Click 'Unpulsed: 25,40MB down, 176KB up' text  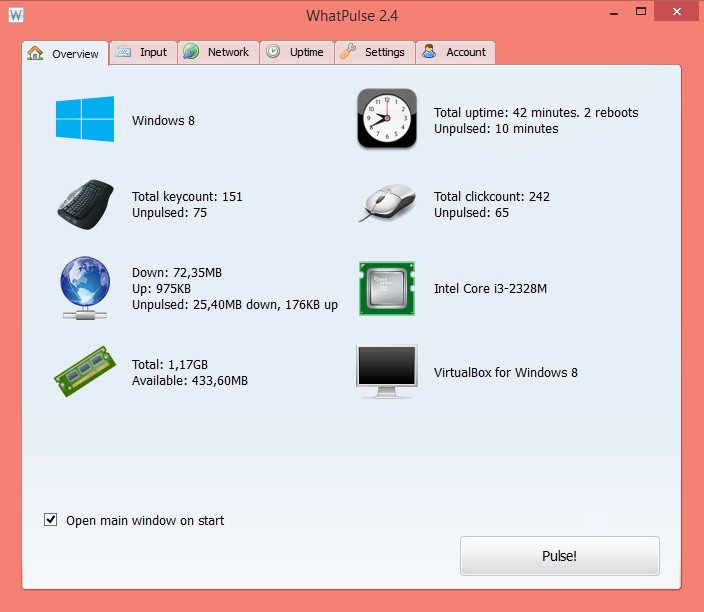point(235,304)
